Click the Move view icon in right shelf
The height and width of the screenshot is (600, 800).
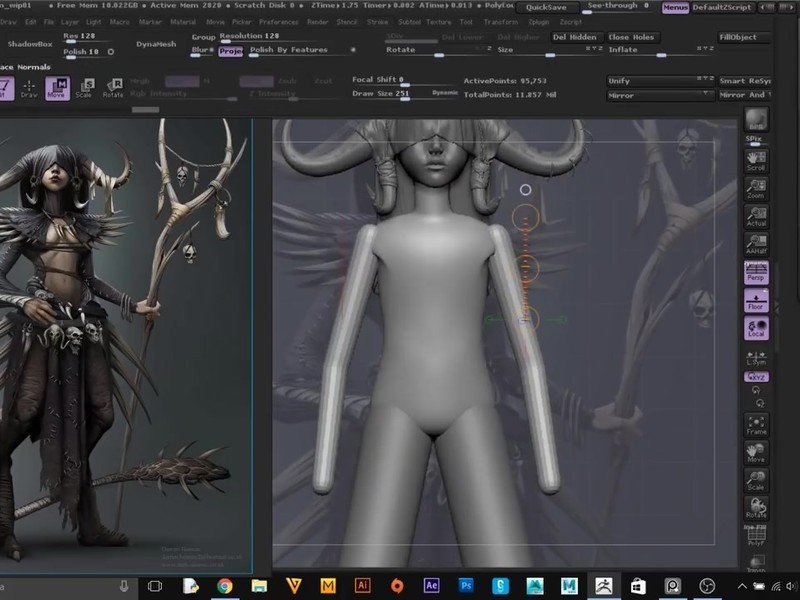tap(756, 453)
